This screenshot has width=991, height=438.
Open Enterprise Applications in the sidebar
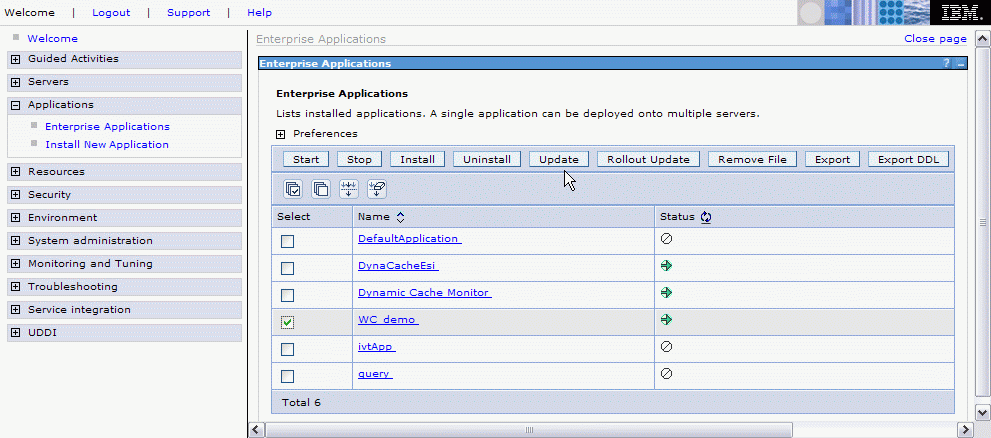(x=107, y=126)
